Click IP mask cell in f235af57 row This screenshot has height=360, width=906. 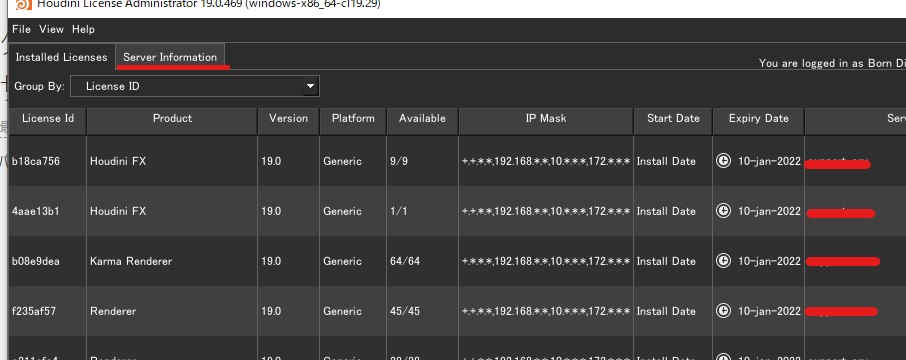(x=546, y=311)
